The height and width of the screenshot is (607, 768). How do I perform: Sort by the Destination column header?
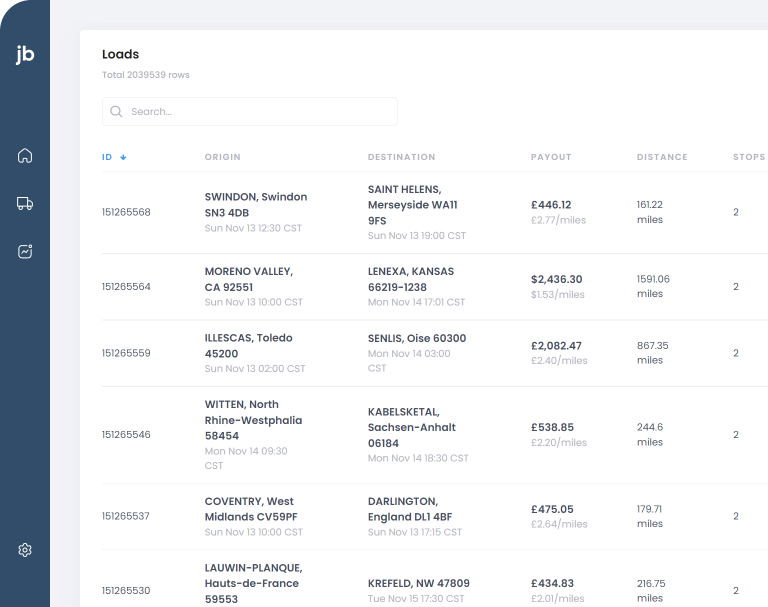point(401,157)
